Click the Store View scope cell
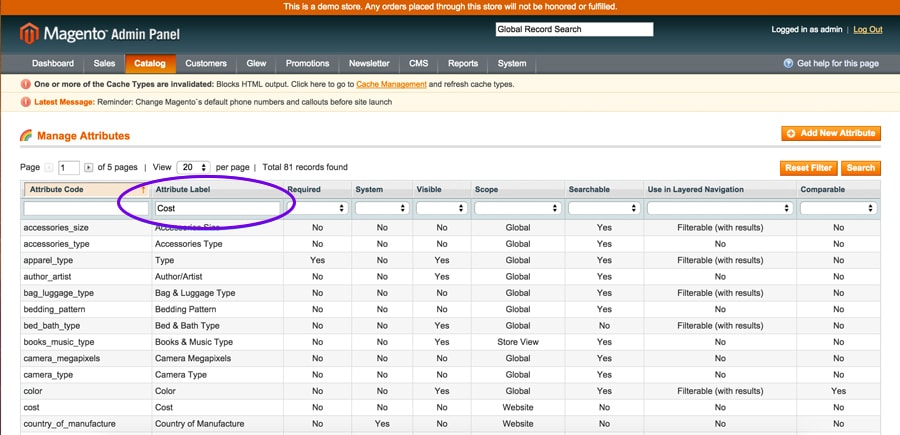This screenshot has height=435, width=900. [x=518, y=342]
